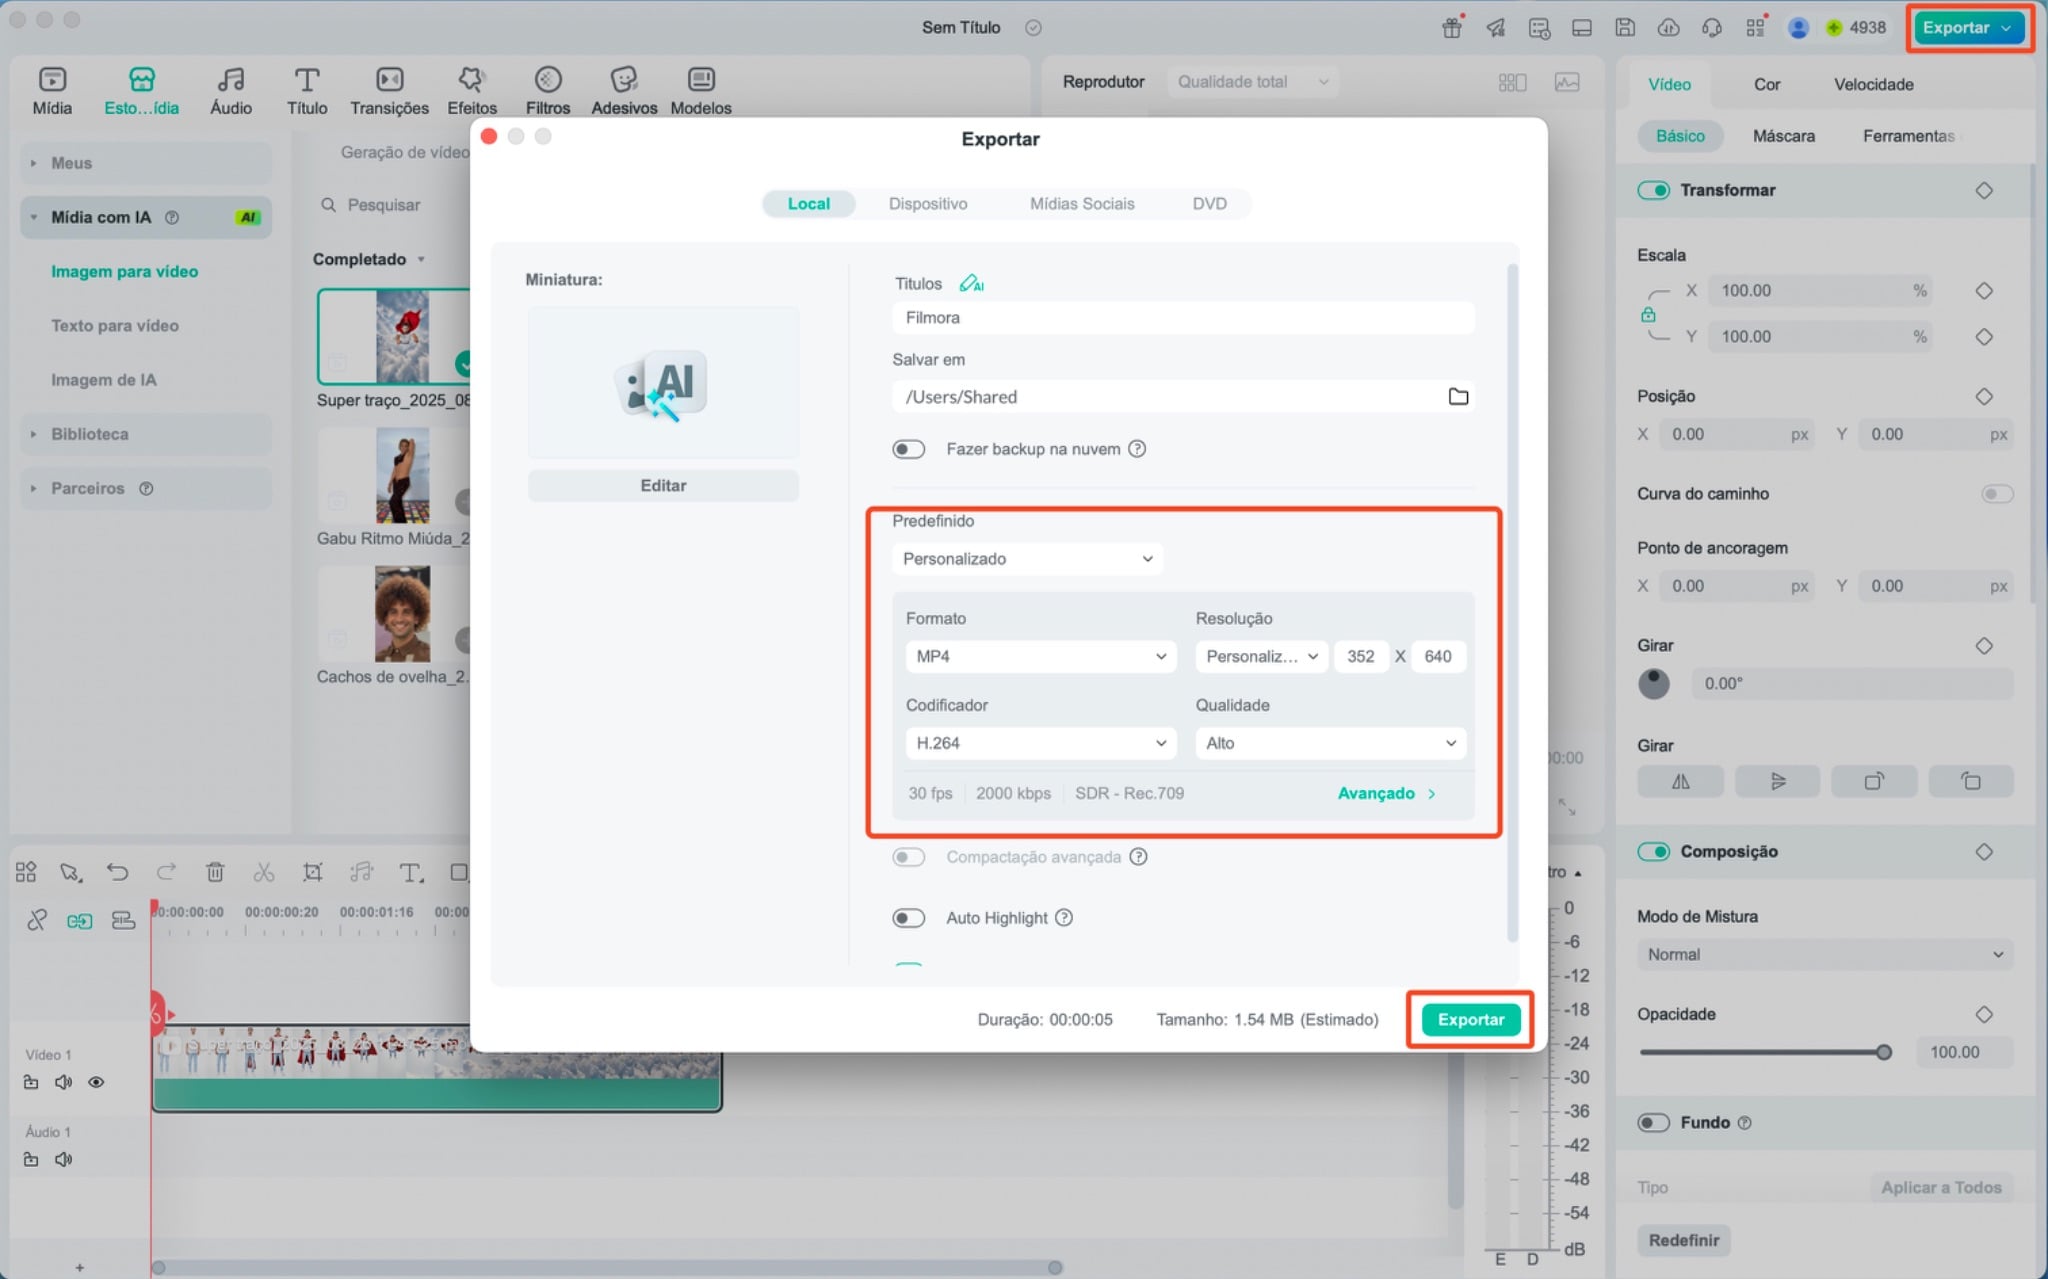The width and height of the screenshot is (2048, 1279).
Task: Click the Escala X keyframe diamond
Action: coord(1984,291)
